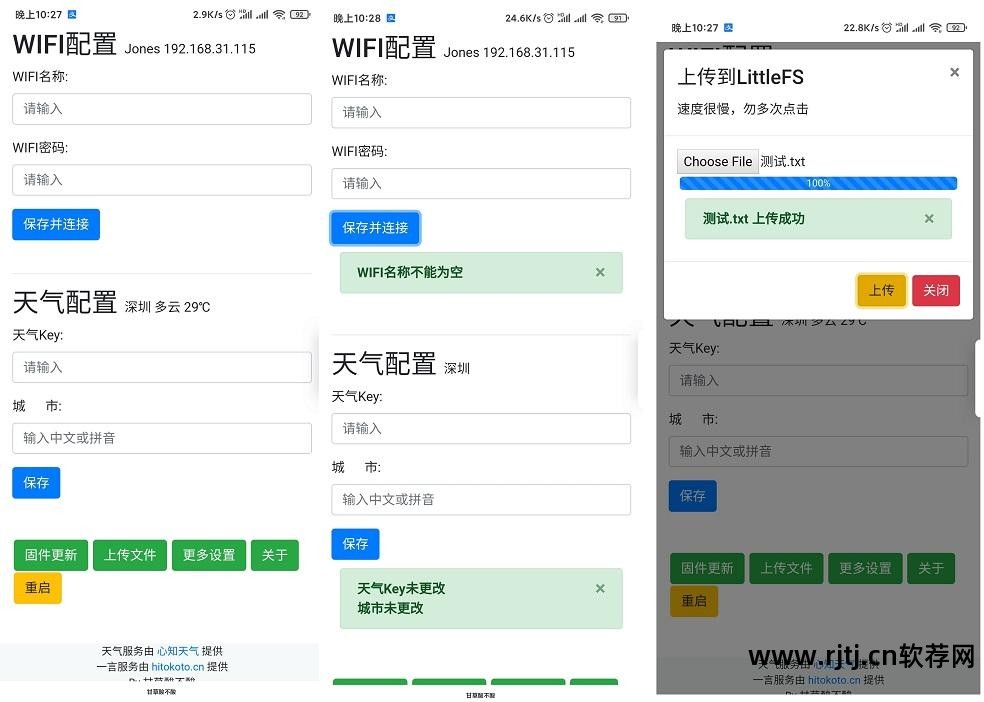Click the 100% upload progress bar
Screen dimensions: 984x702
(818, 183)
